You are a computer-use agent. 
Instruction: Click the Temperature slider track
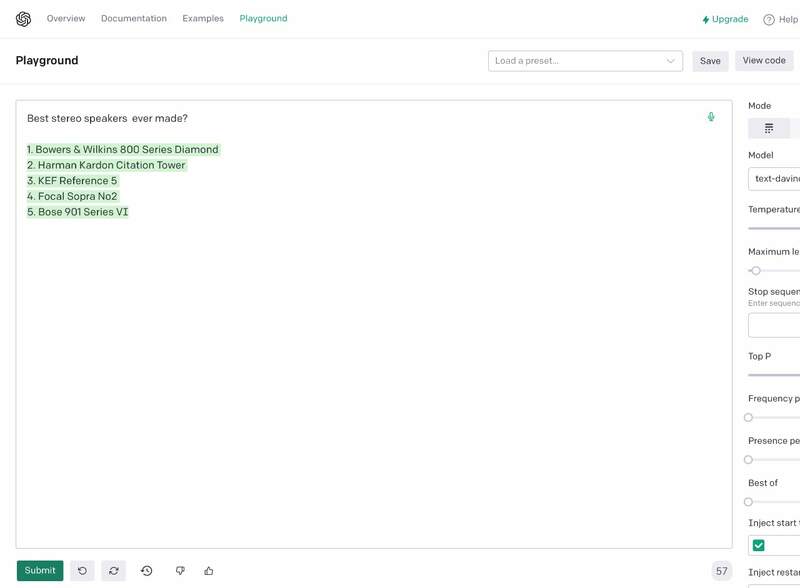coord(774,228)
